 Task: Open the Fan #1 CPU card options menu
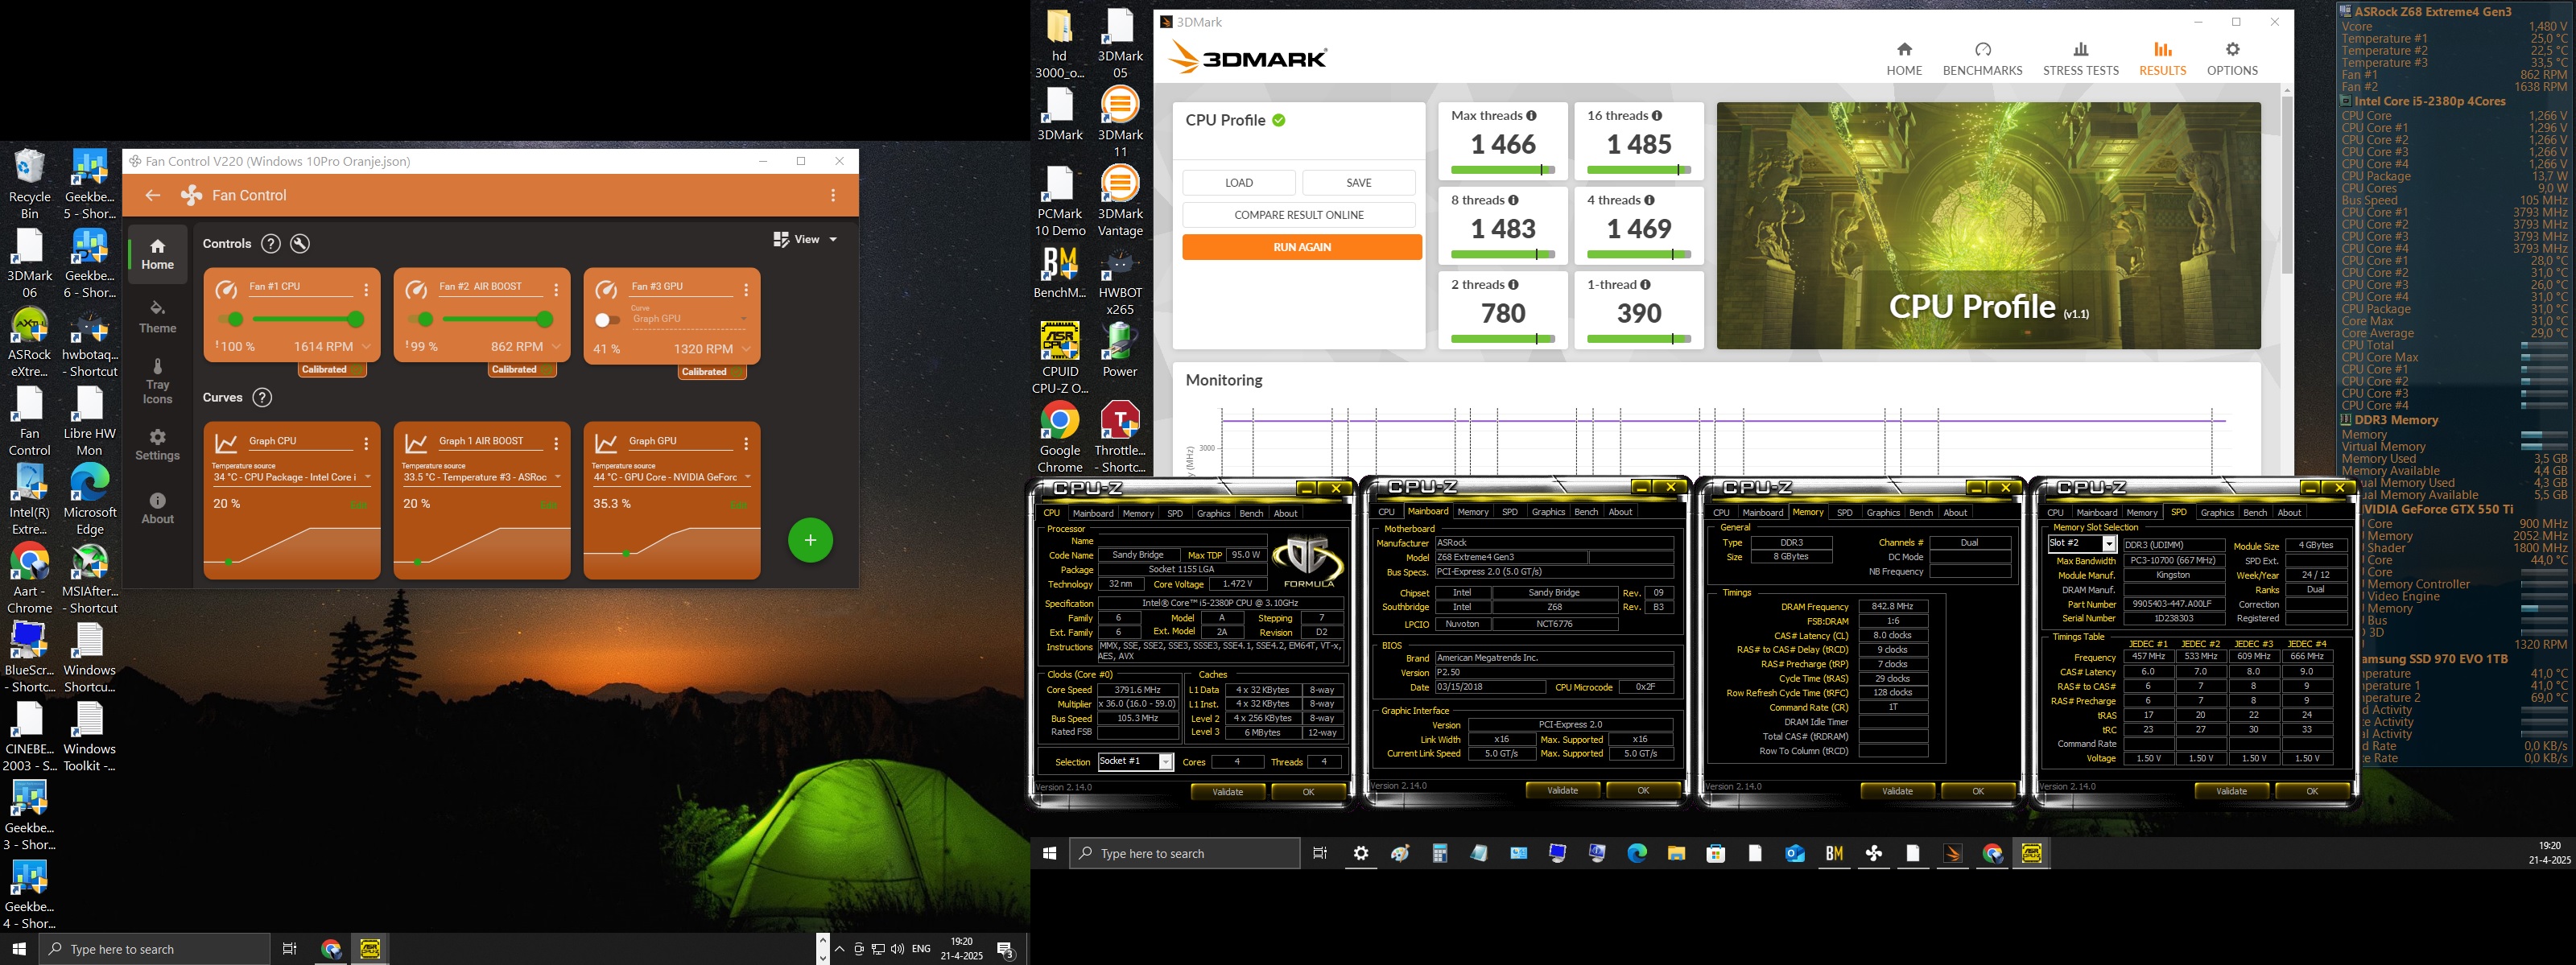coord(367,289)
